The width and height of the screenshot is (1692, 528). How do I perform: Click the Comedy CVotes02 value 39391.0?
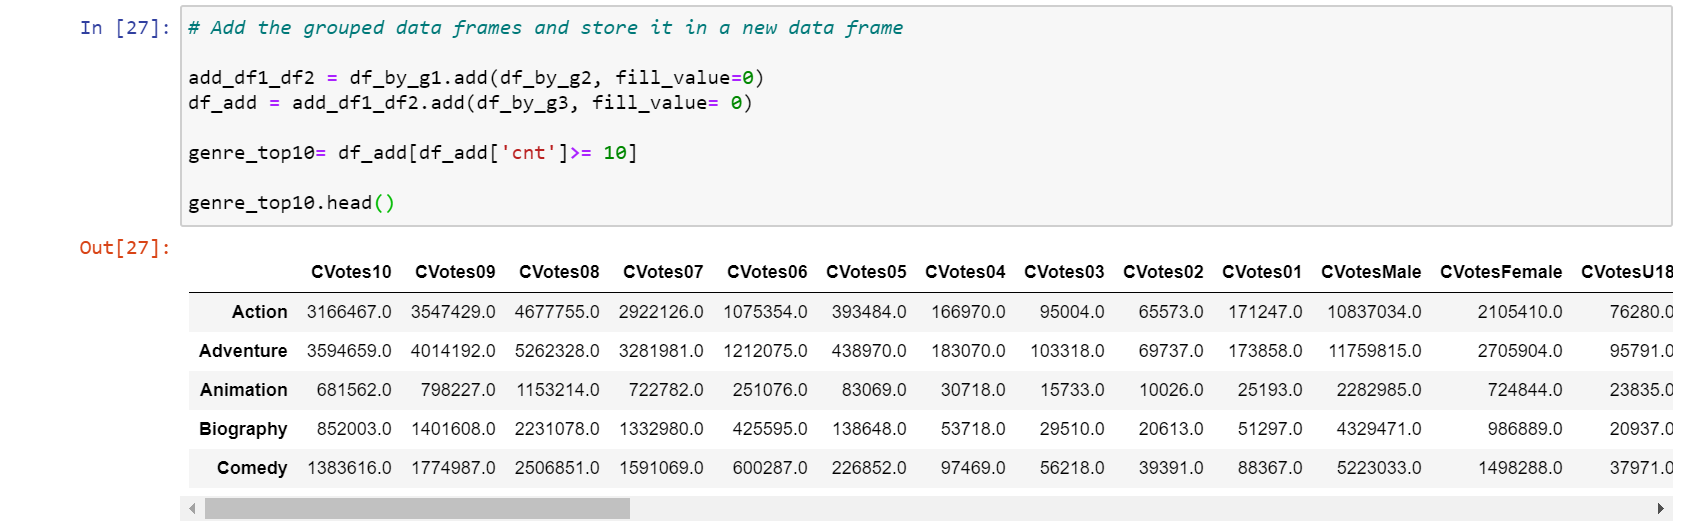pyautogui.click(x=1171, y=468)
